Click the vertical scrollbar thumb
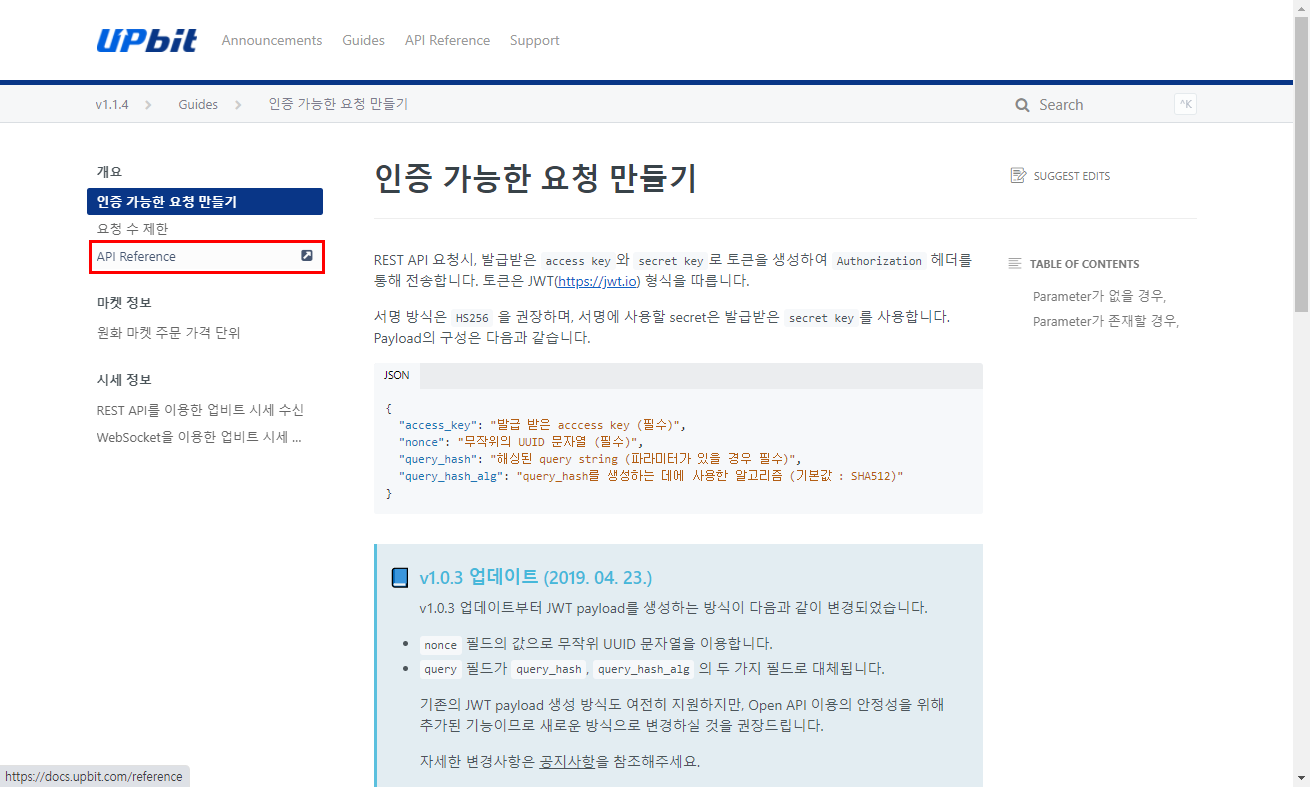Image resolution: width=1310 pixels, height=787 pixels. coord(1301,165)
